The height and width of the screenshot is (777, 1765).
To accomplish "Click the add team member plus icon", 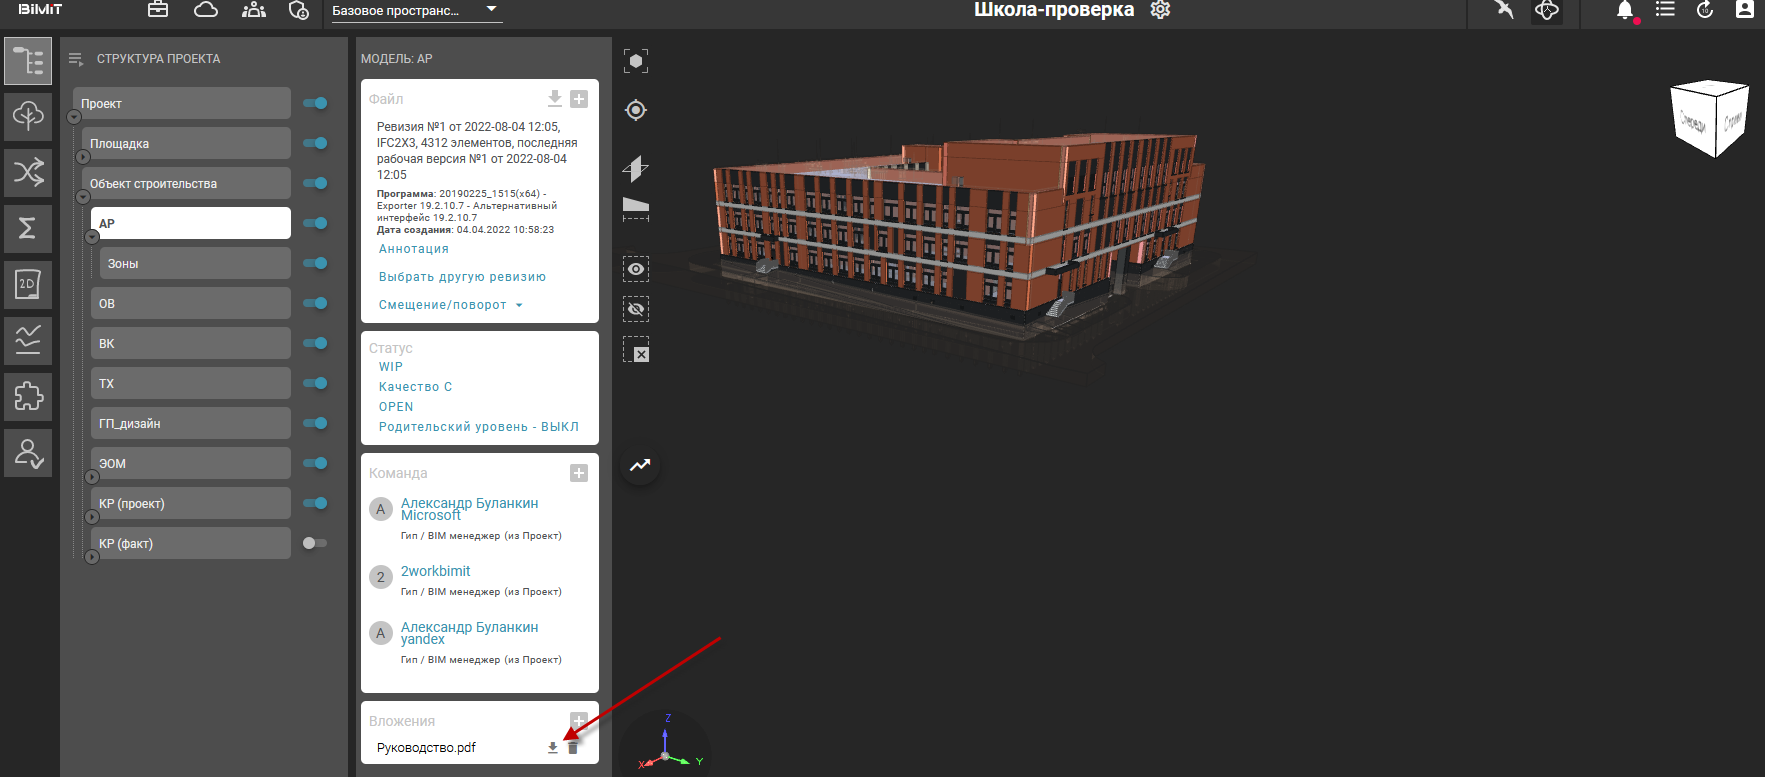I will pyautogui.click(x=578, y=473).
